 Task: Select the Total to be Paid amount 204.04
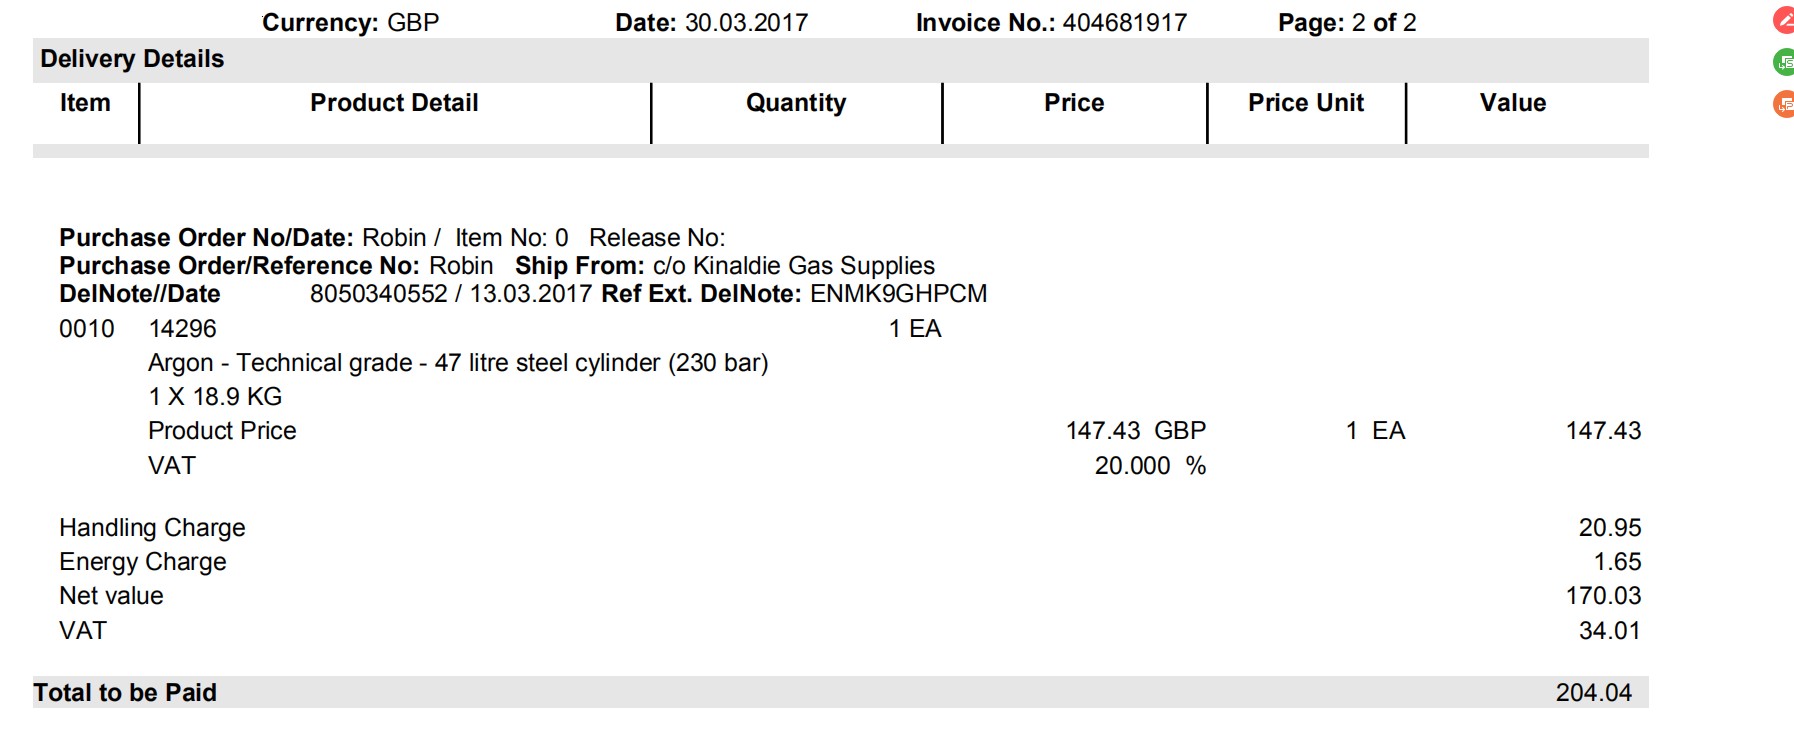coord(1594,692)
